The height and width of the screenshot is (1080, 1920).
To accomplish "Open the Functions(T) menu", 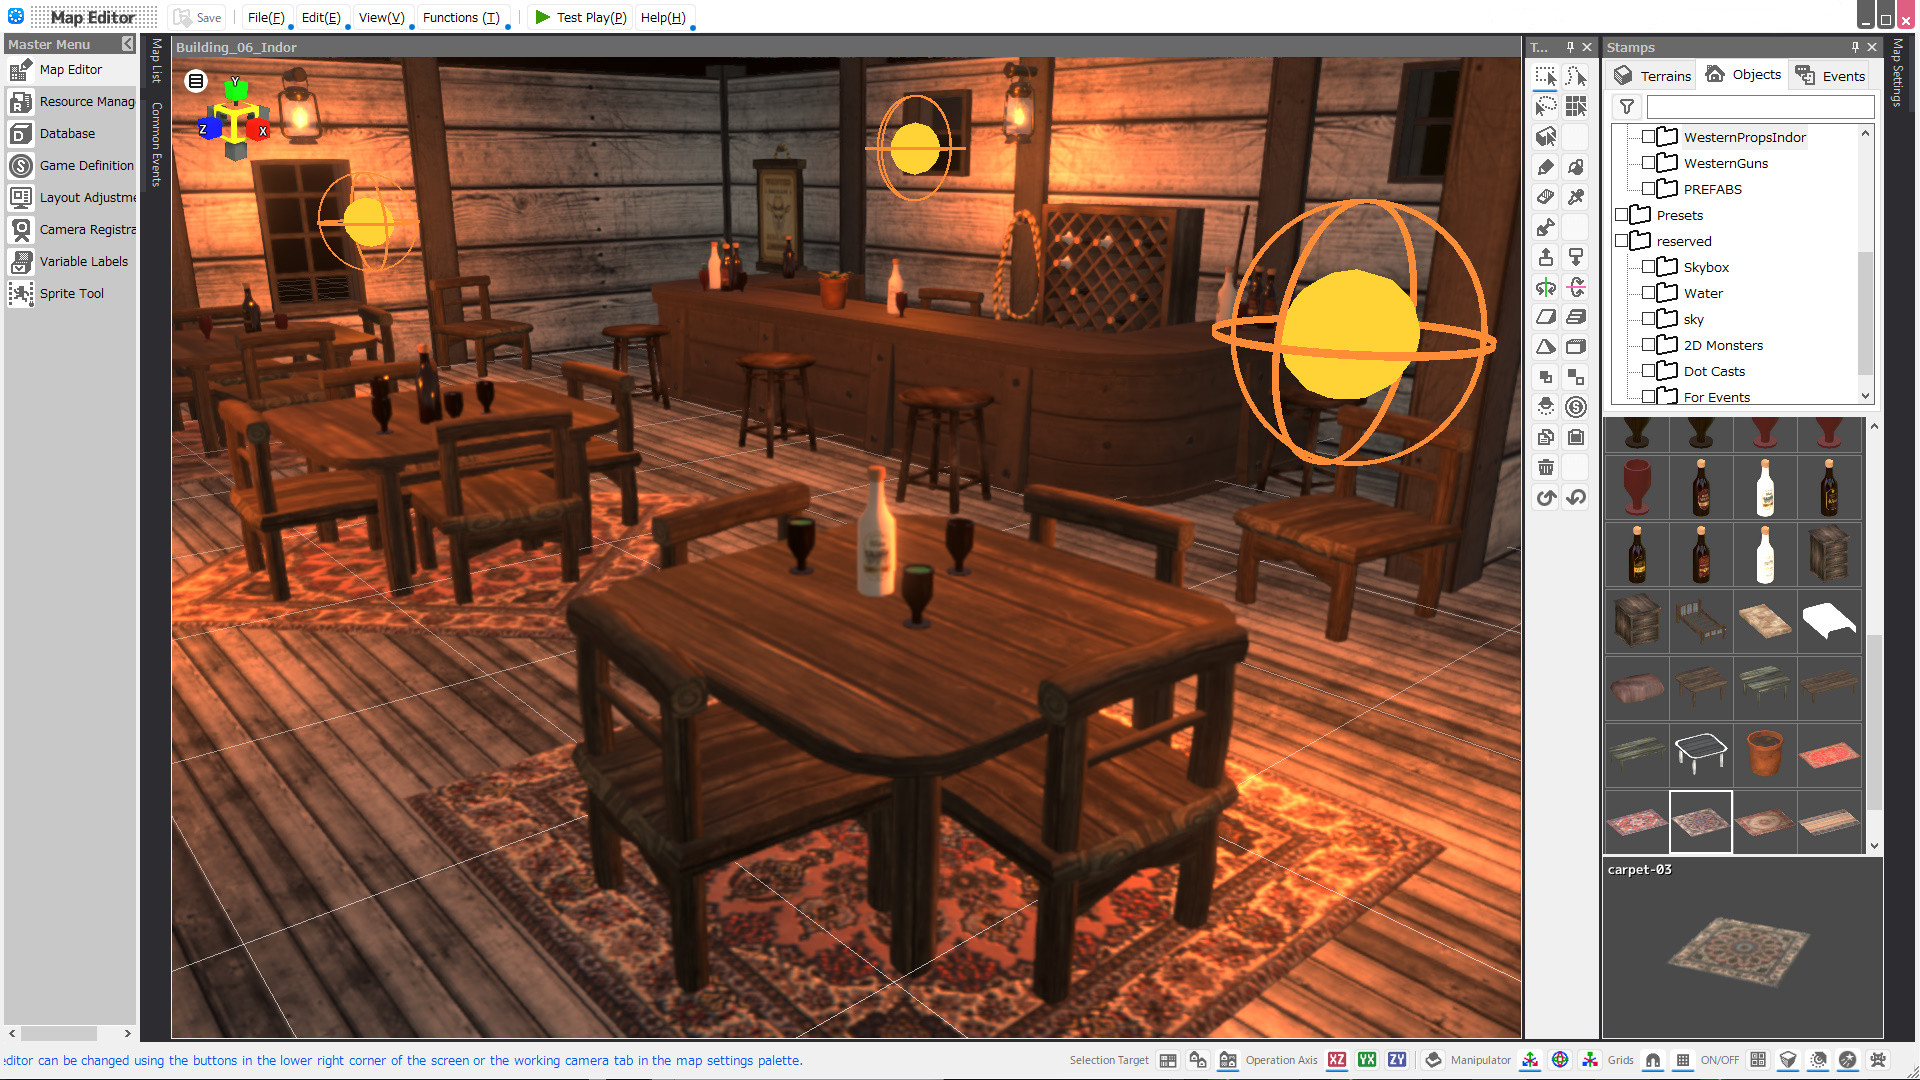I will 462,17.
